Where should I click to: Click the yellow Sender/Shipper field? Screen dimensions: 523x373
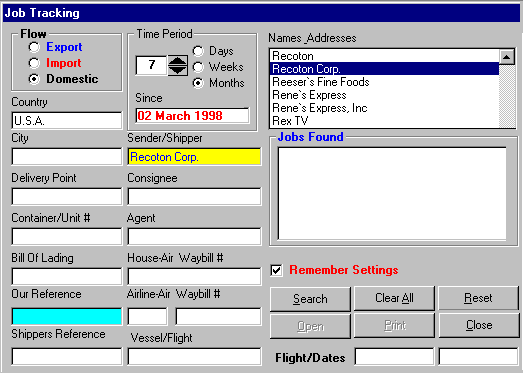coord(194,156)
